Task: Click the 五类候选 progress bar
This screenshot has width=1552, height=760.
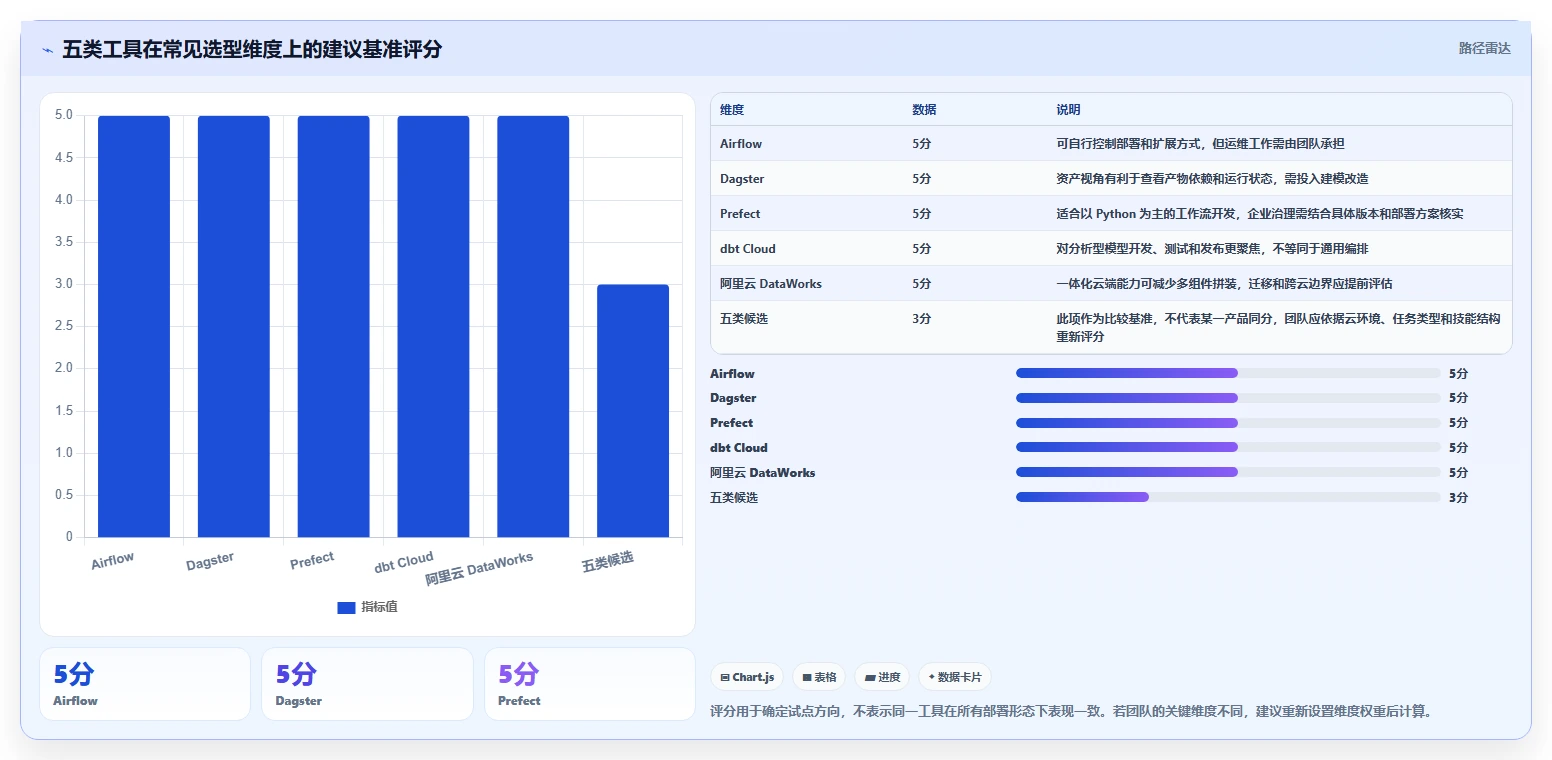Action: point(1228,497)
